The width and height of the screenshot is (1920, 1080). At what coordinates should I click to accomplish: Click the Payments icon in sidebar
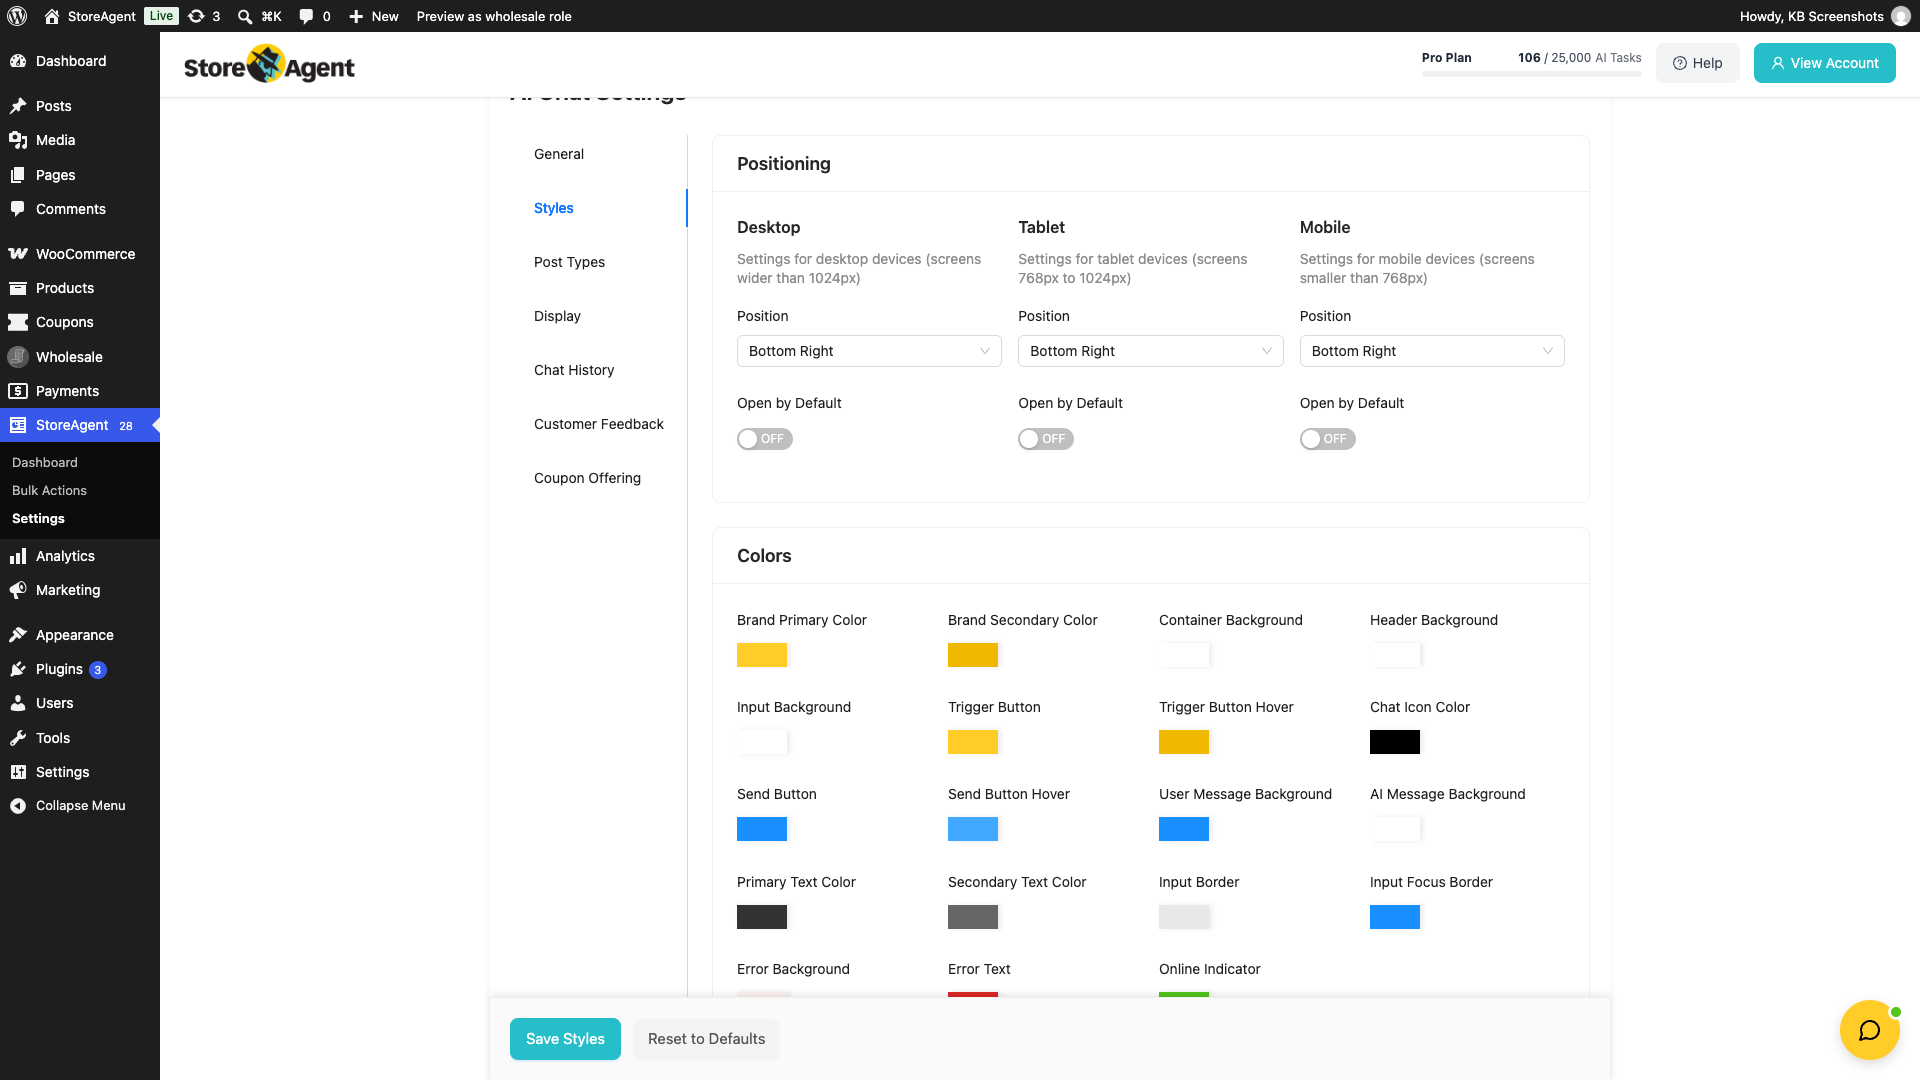tap(18, 391)
